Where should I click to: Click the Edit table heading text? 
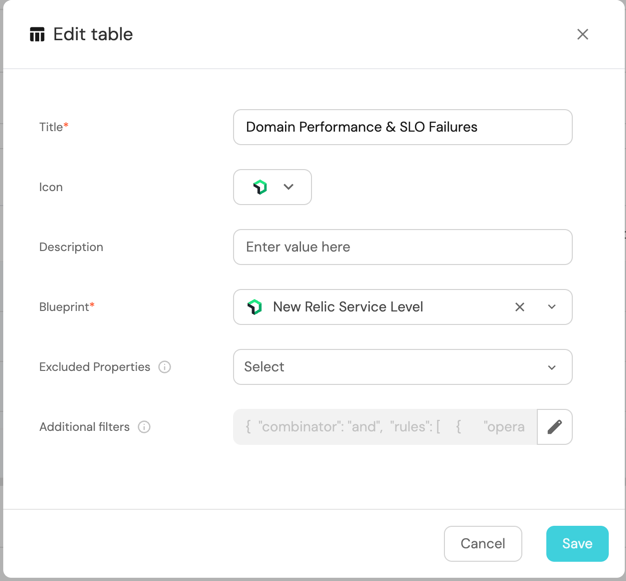click(93, 34)
